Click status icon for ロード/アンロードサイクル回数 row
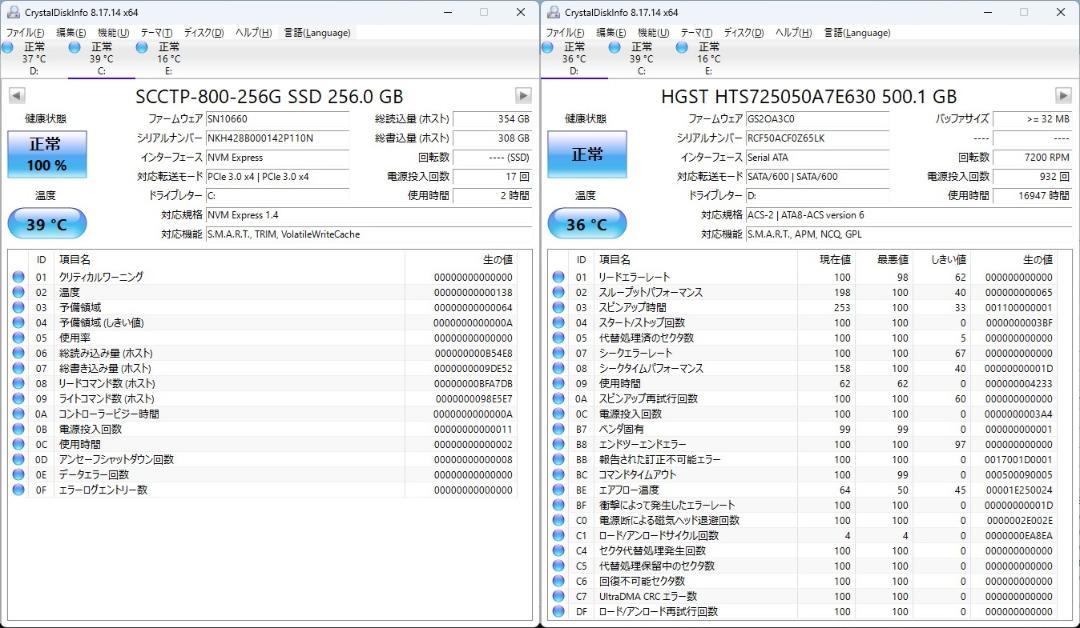 tap(559, 535)
